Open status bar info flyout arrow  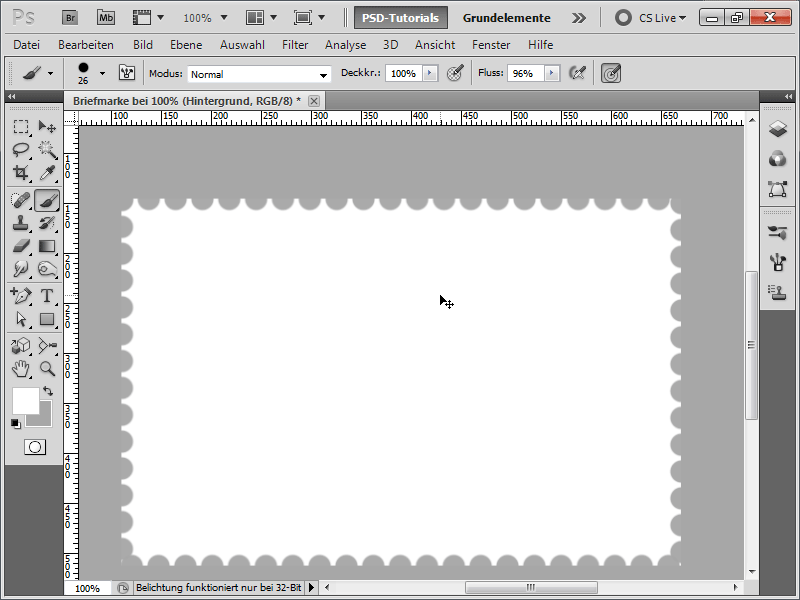coord(311,588)
